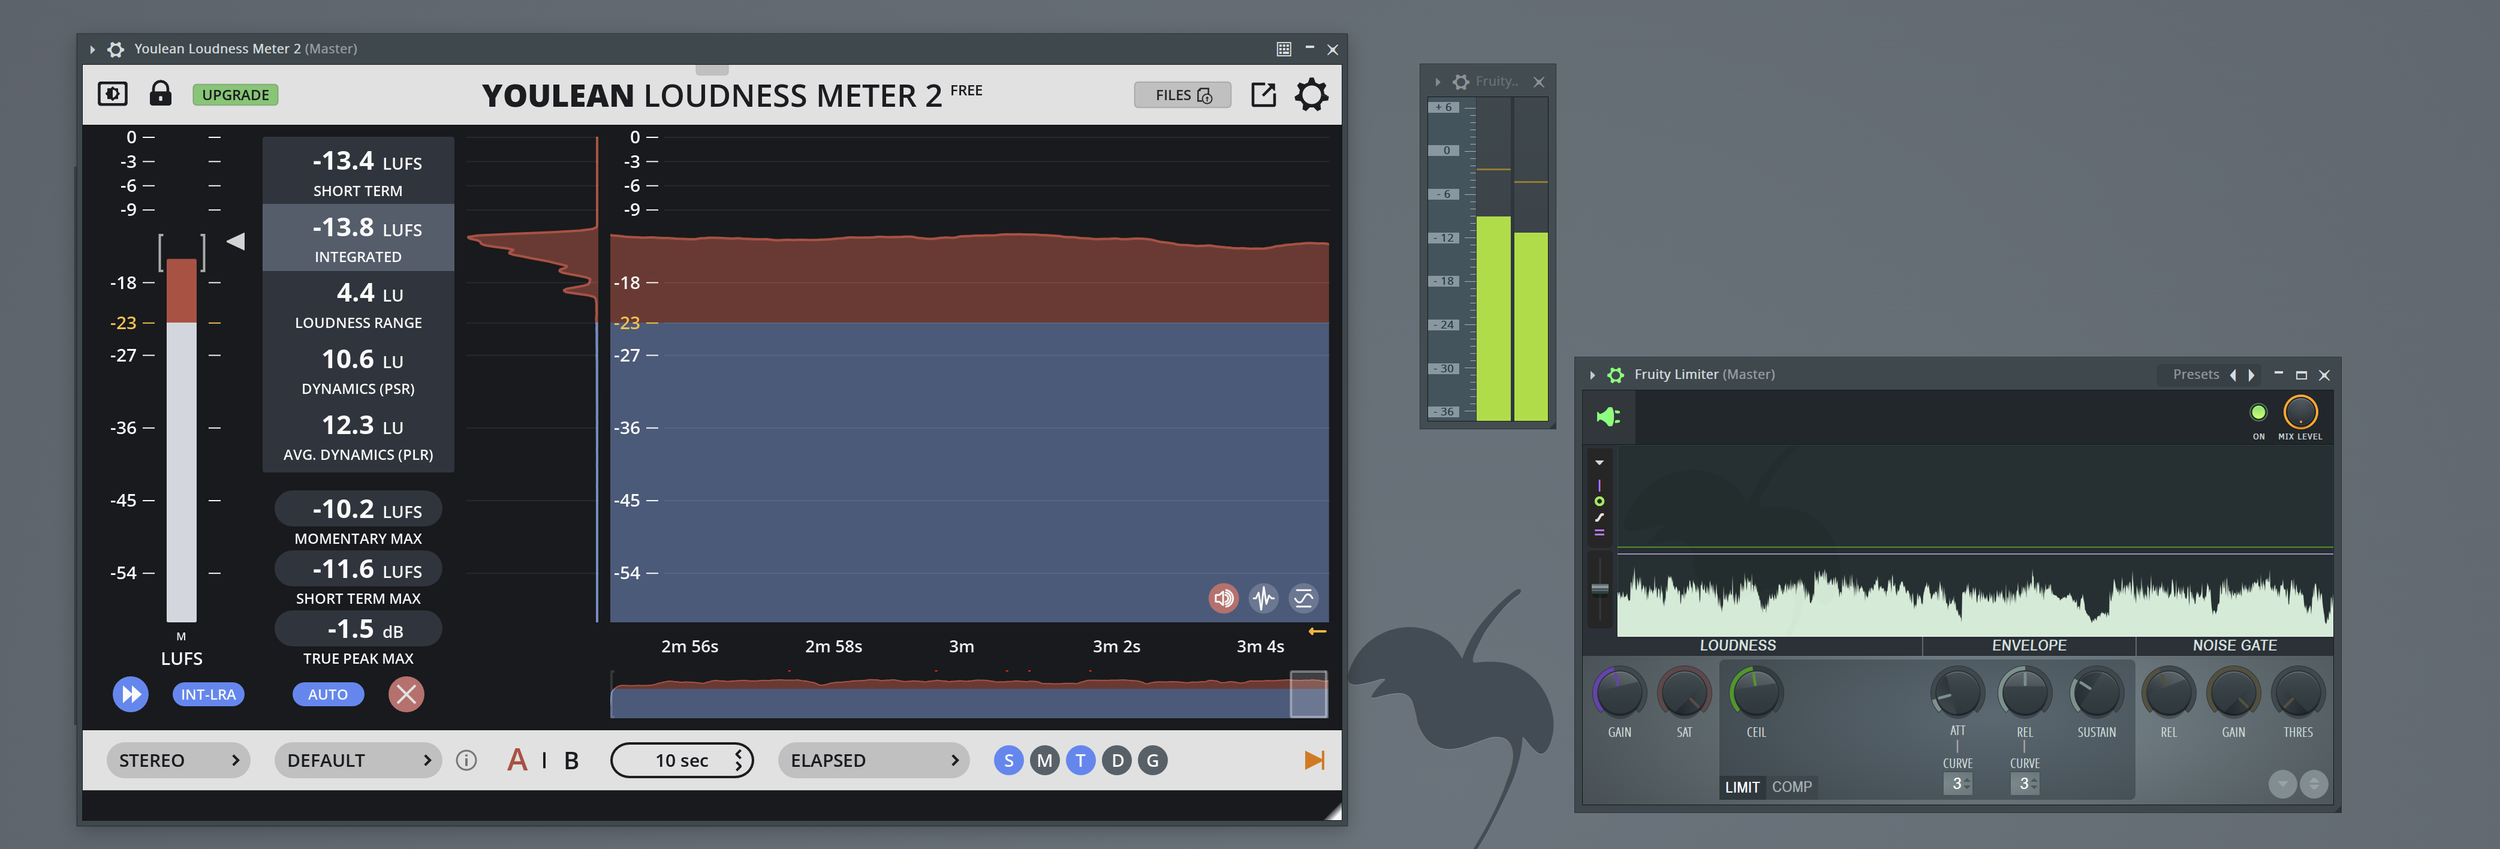Screen dimensions: 2500x849
Task: Switch to the COMP tab
Action: 1792,787
